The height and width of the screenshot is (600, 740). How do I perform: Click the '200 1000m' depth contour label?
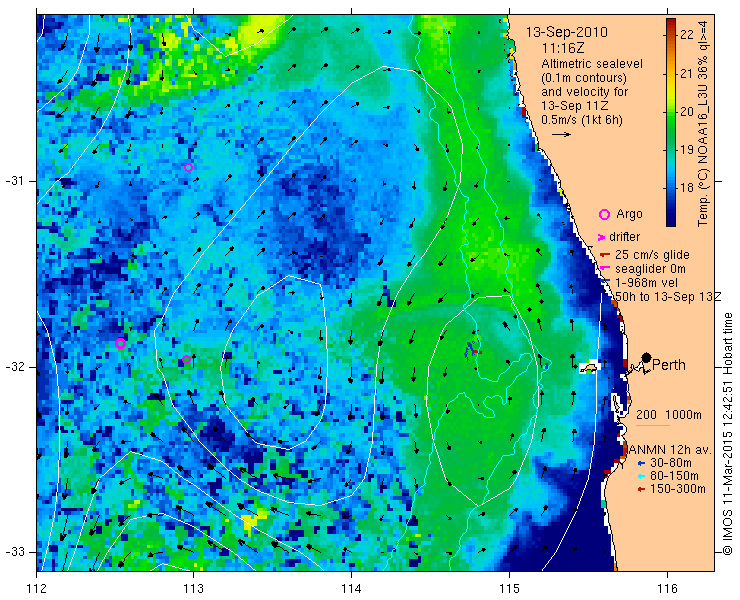click(669, 414)
